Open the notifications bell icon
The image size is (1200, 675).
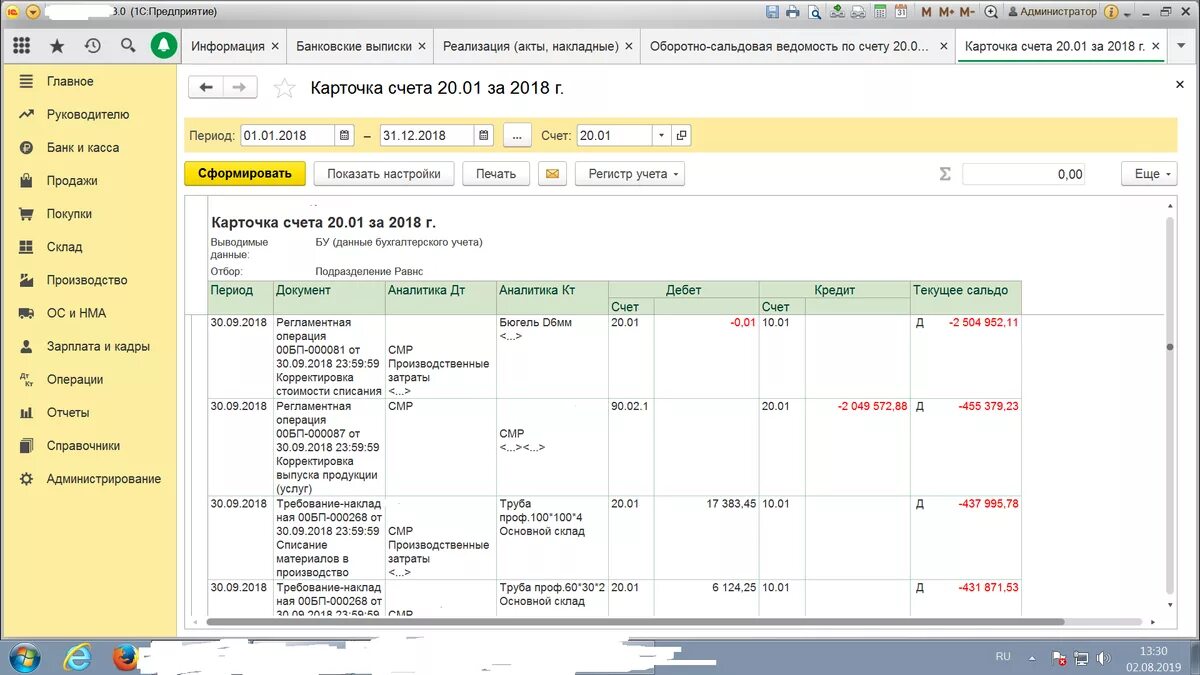(164, 46)
